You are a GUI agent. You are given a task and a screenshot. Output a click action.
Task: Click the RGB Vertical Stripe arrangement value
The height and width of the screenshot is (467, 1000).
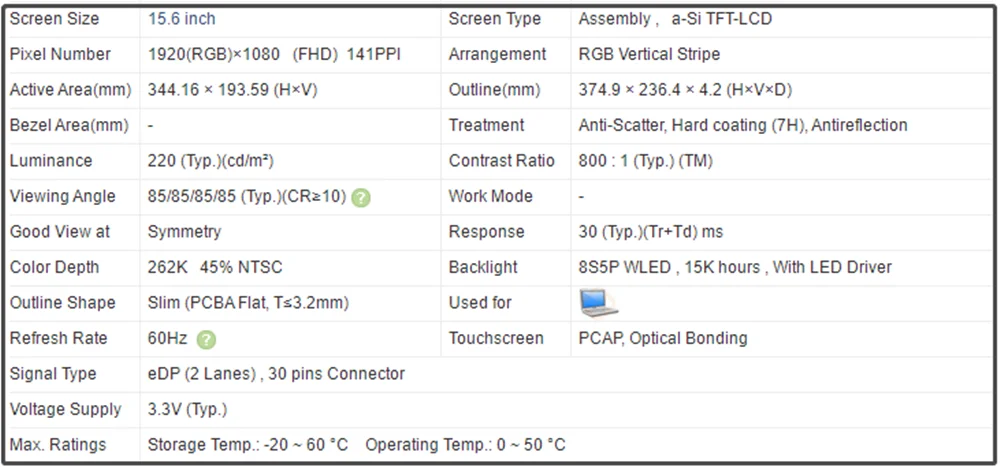(x=649, y=54)
